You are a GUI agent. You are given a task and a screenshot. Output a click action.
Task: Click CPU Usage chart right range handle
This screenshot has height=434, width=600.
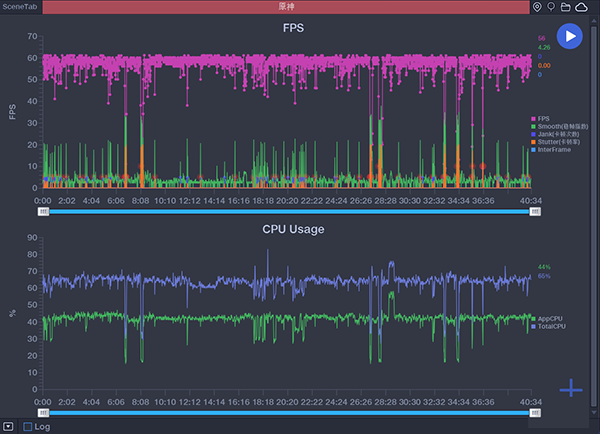point(535,412)
